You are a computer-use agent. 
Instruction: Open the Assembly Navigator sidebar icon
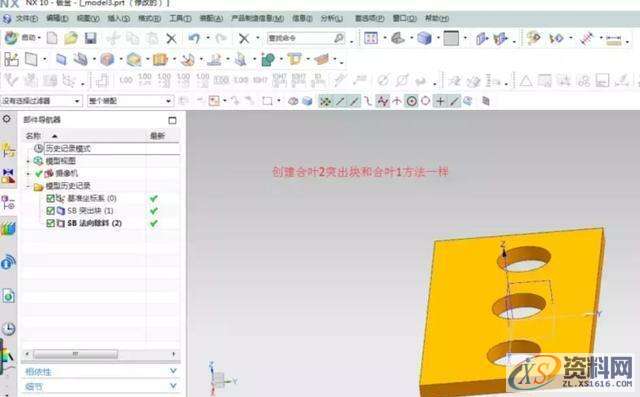8,151
